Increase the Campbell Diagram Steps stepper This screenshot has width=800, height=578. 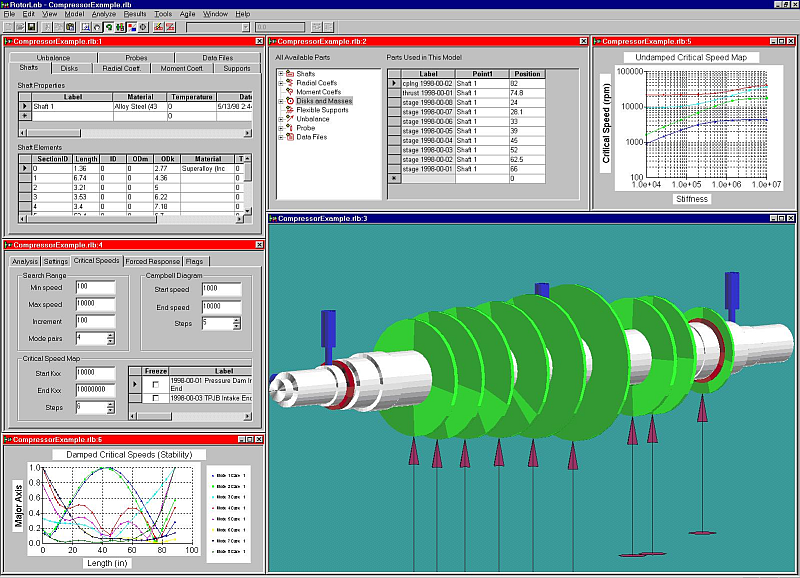(x=236, y=320)
